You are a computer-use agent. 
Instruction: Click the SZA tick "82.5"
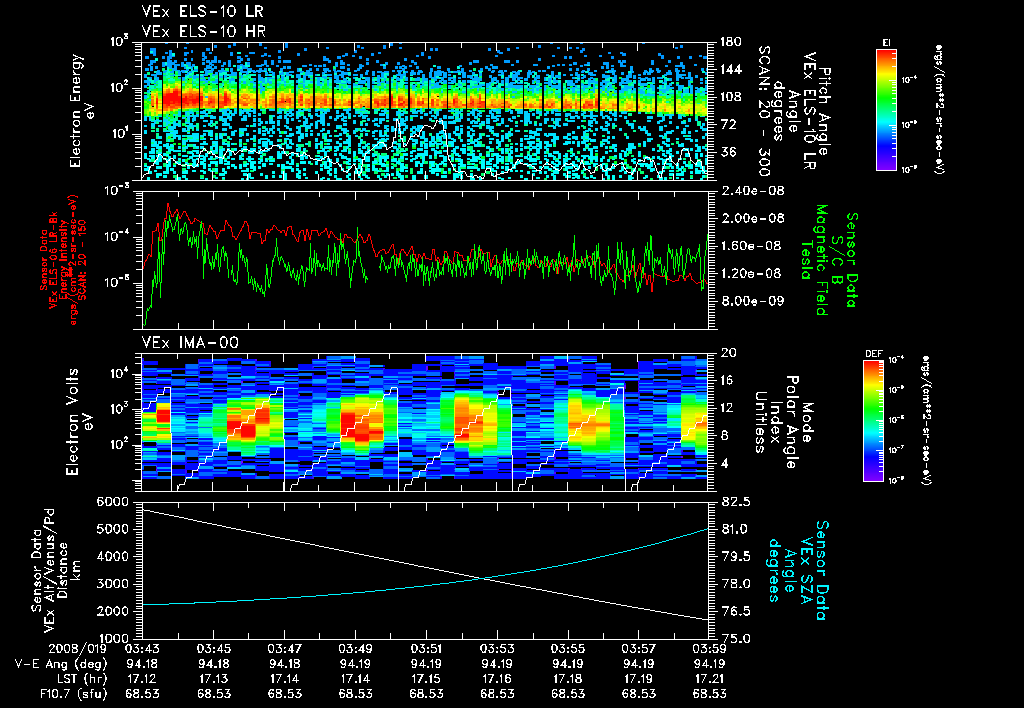tap(735, 502)
